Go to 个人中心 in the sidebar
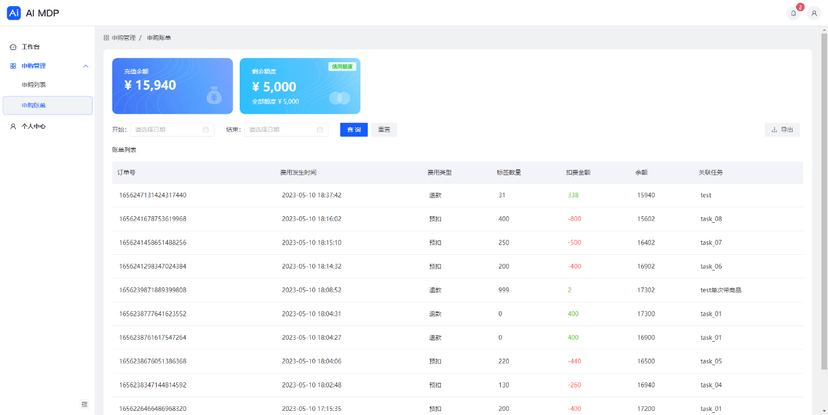 tap(34, 127)
